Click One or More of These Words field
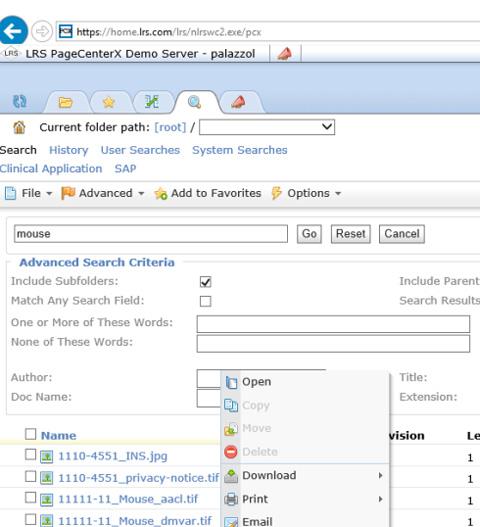The width and height of the screenshot is (480, 527). 333,324
